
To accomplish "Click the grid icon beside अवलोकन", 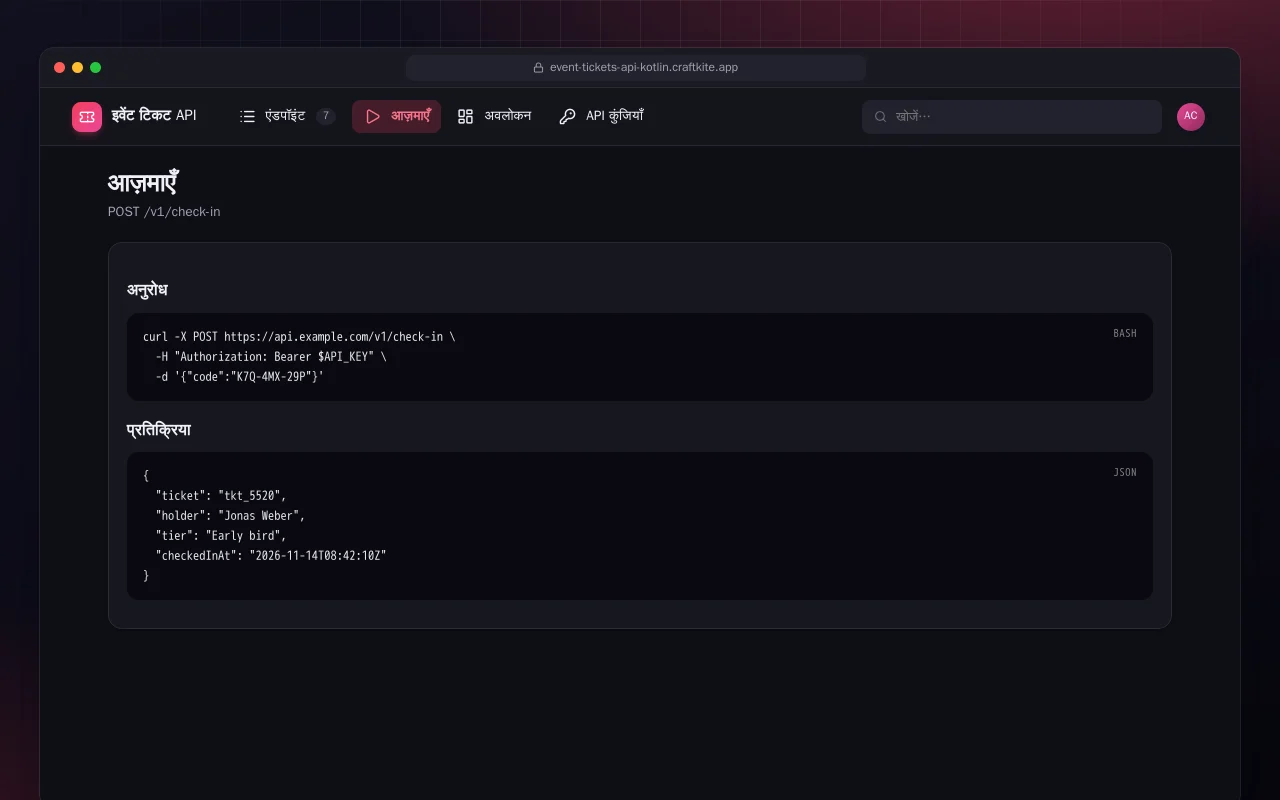I will (465, 116).
